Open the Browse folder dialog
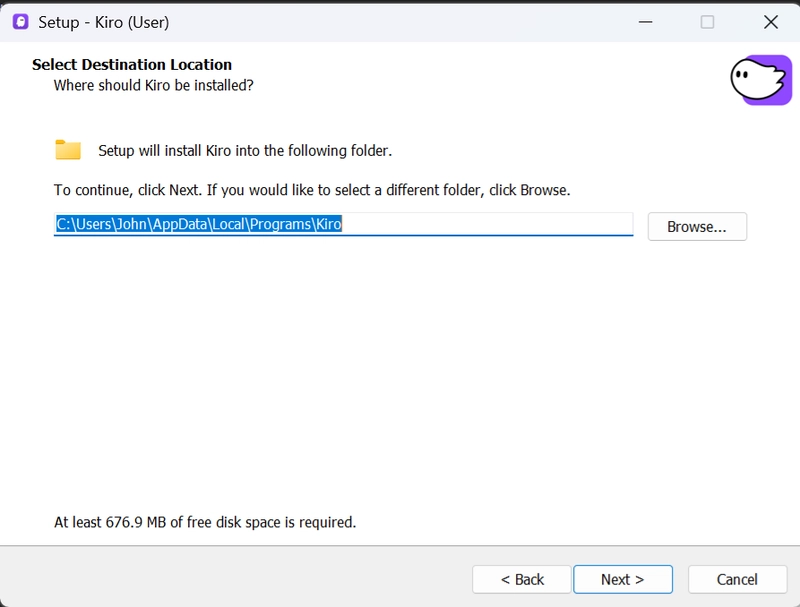 tap(697, 226)
